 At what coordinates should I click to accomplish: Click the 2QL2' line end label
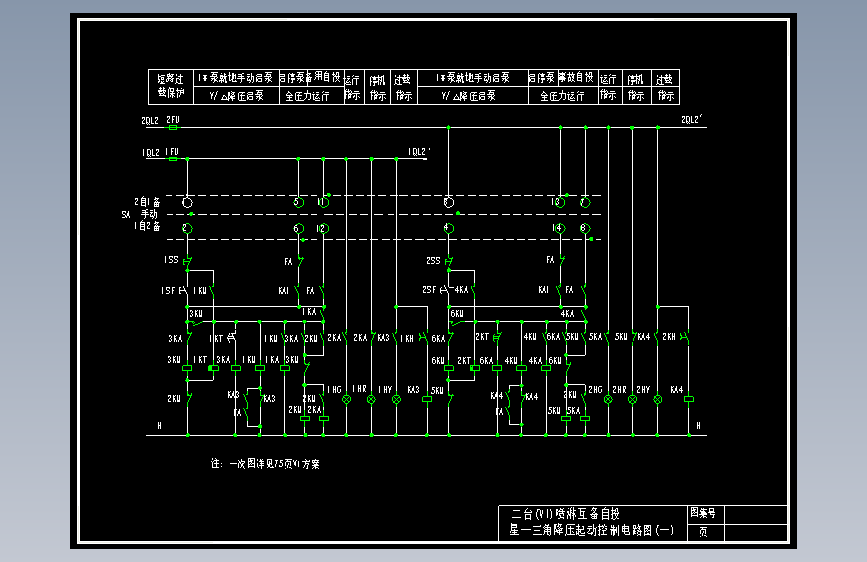tap(692, 119)
